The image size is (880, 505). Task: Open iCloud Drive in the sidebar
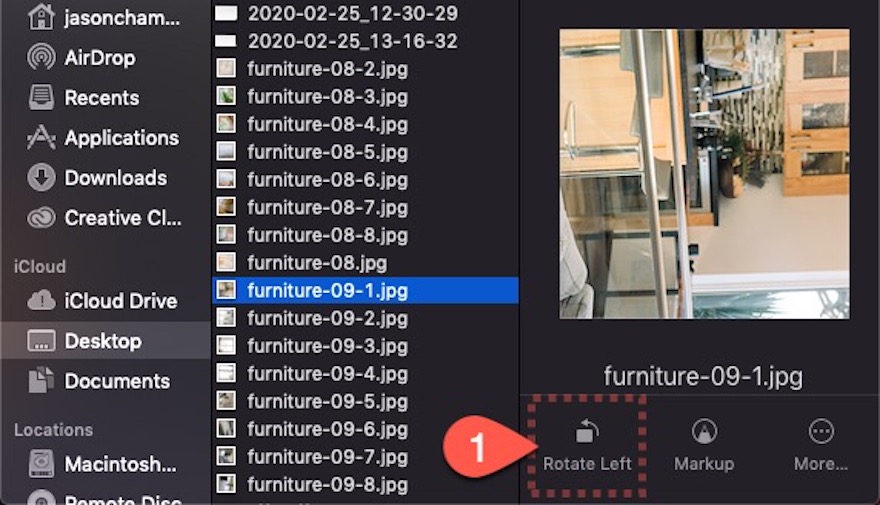coord(102,301)
